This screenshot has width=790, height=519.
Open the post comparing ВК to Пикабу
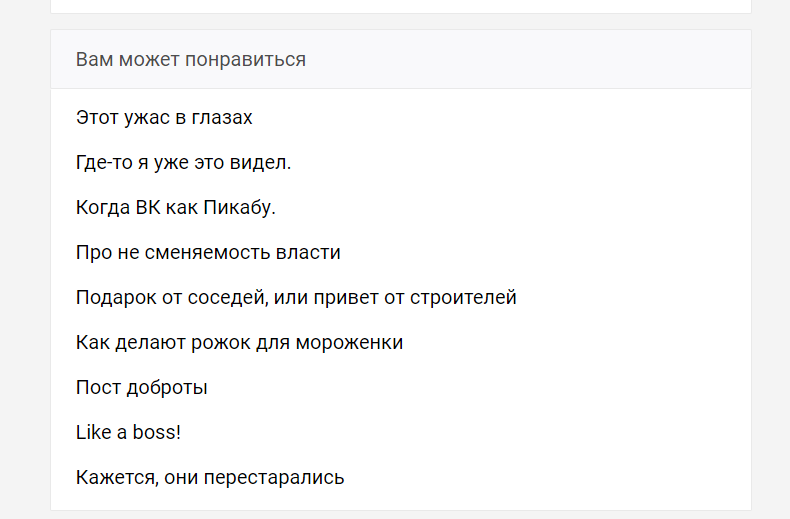pyautogui.click(x=175, y=208)
